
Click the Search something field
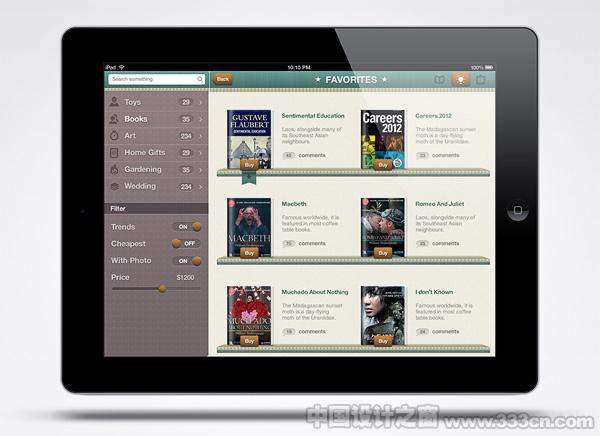coord(157,79)
